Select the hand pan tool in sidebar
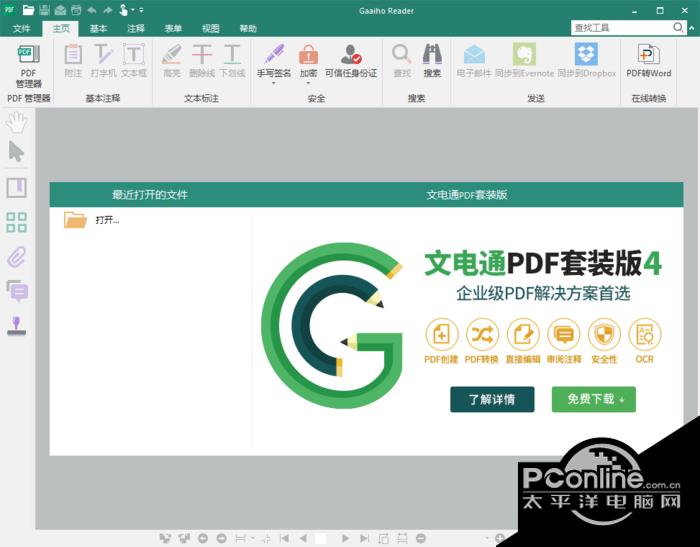The height and width of the screenshot is (547, 700). tap(17, 123)
